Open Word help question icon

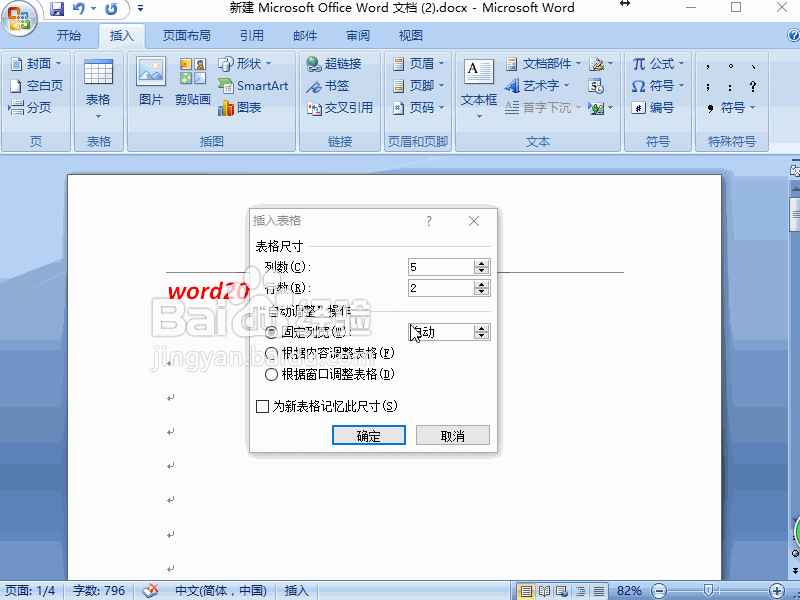tap(793, 36)
